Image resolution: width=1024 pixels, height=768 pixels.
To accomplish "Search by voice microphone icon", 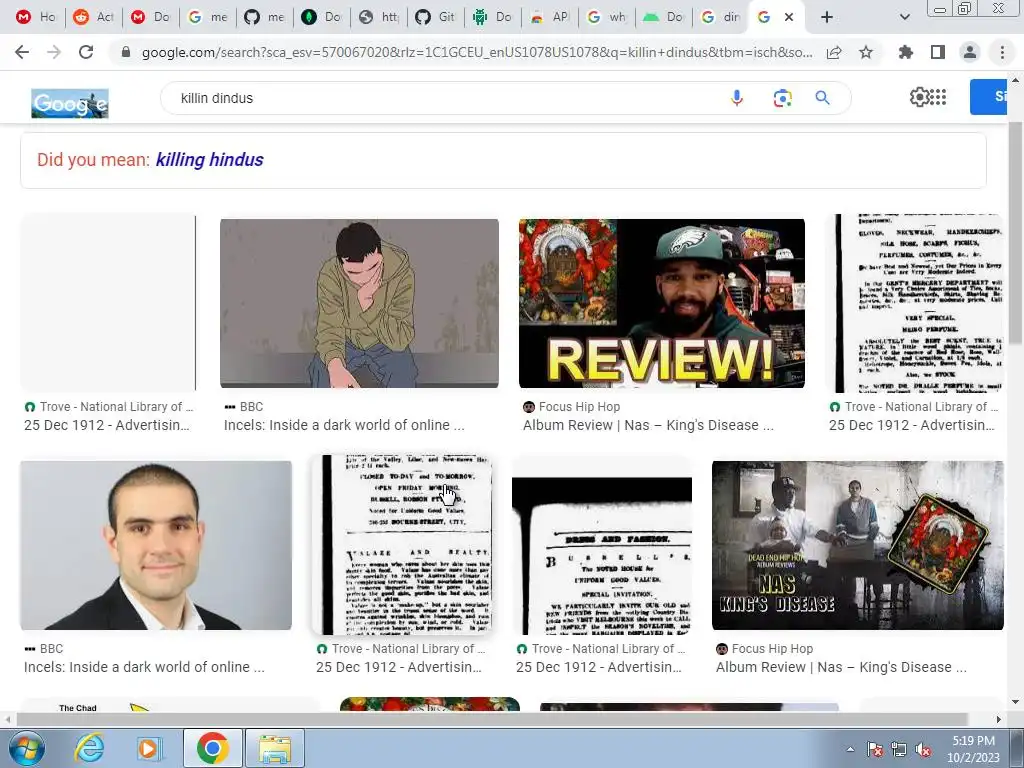I will [737, 98].
